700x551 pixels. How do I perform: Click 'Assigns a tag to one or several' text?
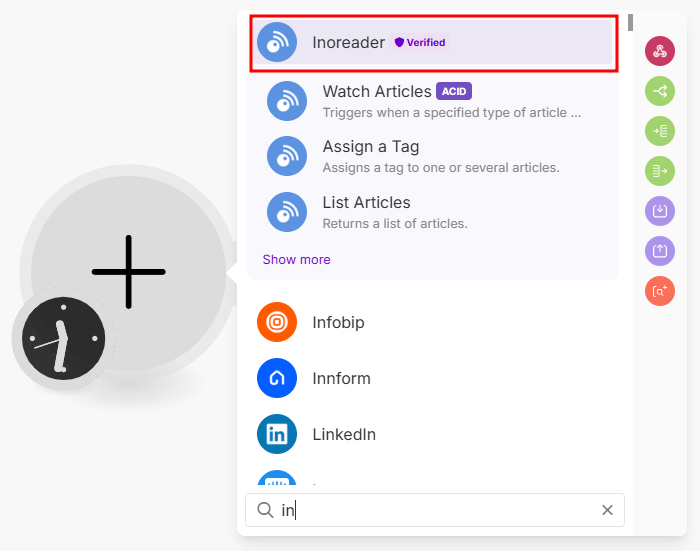[441, 167]
